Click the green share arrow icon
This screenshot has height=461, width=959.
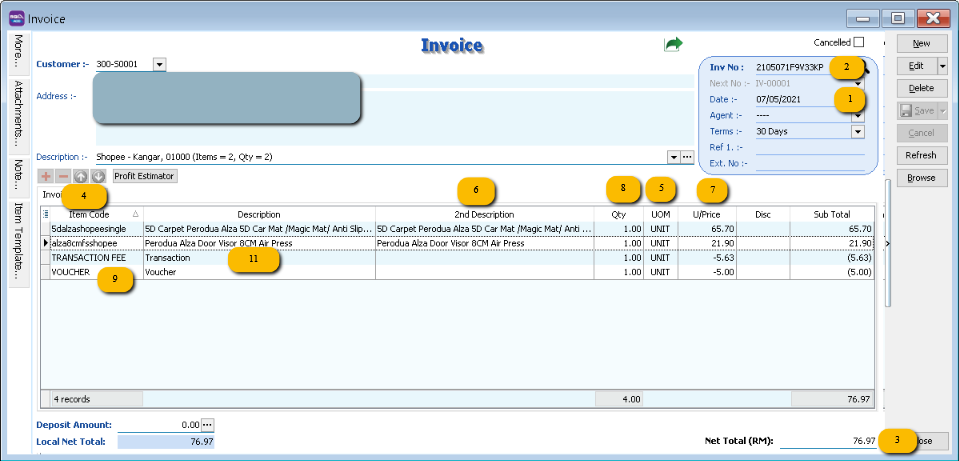coord(673,44)
